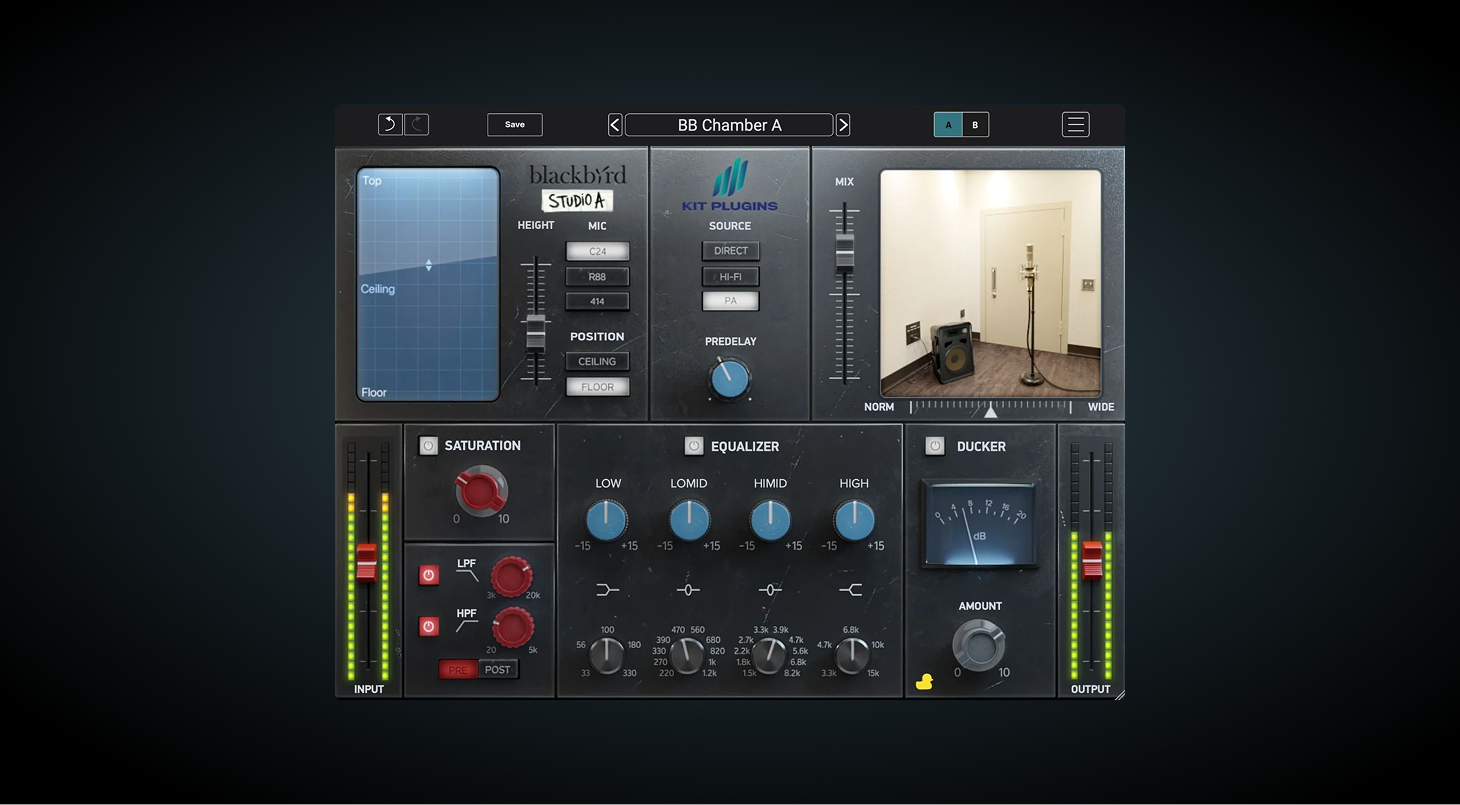This screenshot has width=1460, height=805.
Task: Select the 414 microphone
Action: click(x=597, y=301)
